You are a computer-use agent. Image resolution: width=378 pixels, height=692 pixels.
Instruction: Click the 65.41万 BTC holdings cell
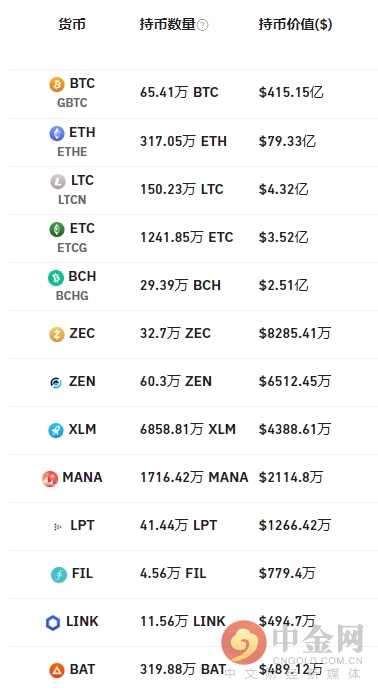point(179,93)
